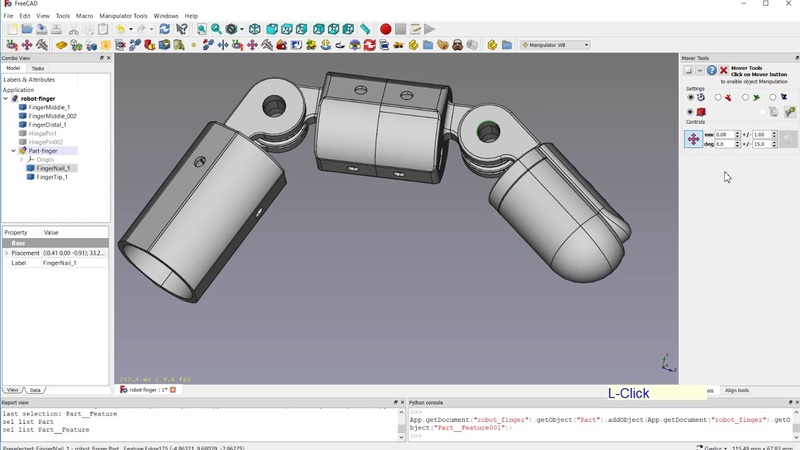The image size is (800, 450).
Task: Run macro with the play arrow icon
Action: (430, 29)
